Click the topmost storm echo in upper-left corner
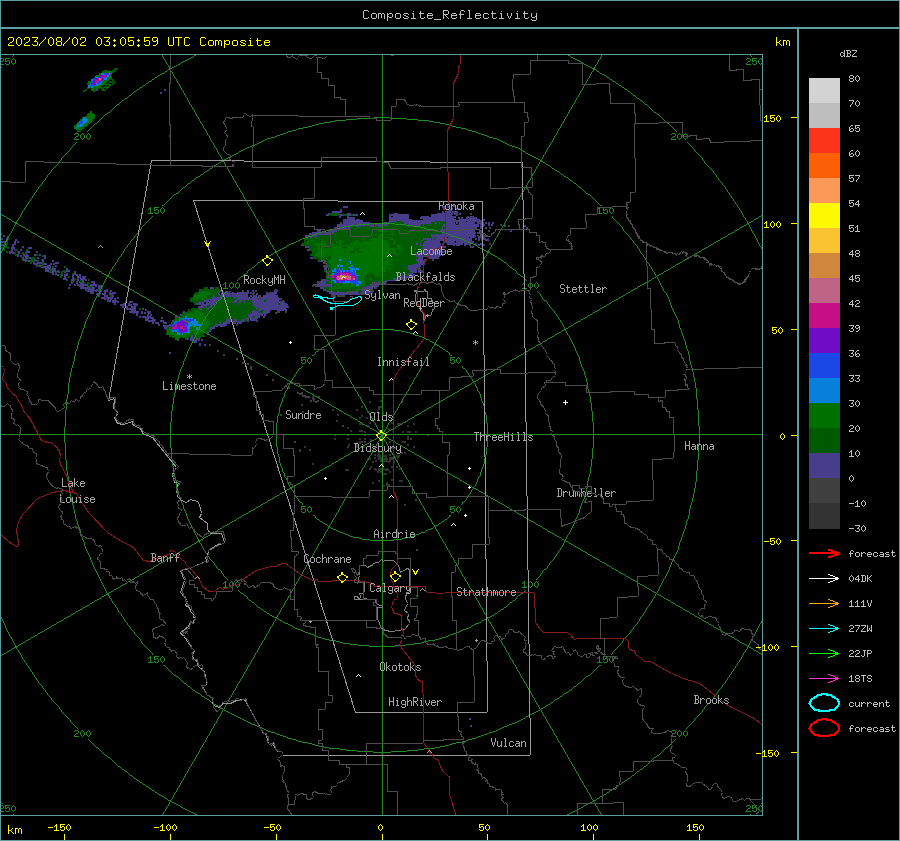 (x=102, y=79)
